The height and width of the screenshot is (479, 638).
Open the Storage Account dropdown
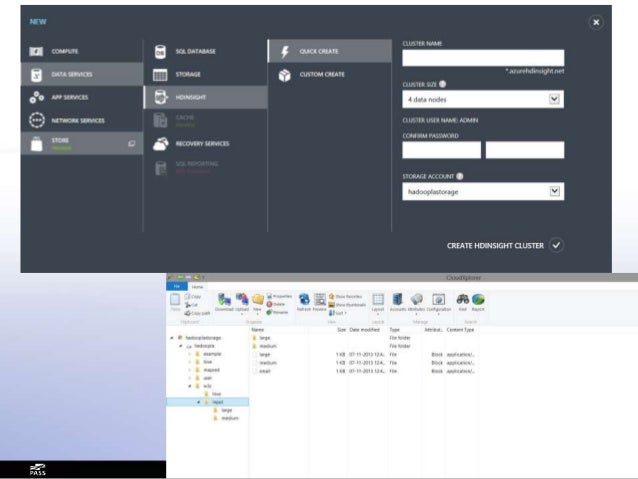tap(483, 191)
